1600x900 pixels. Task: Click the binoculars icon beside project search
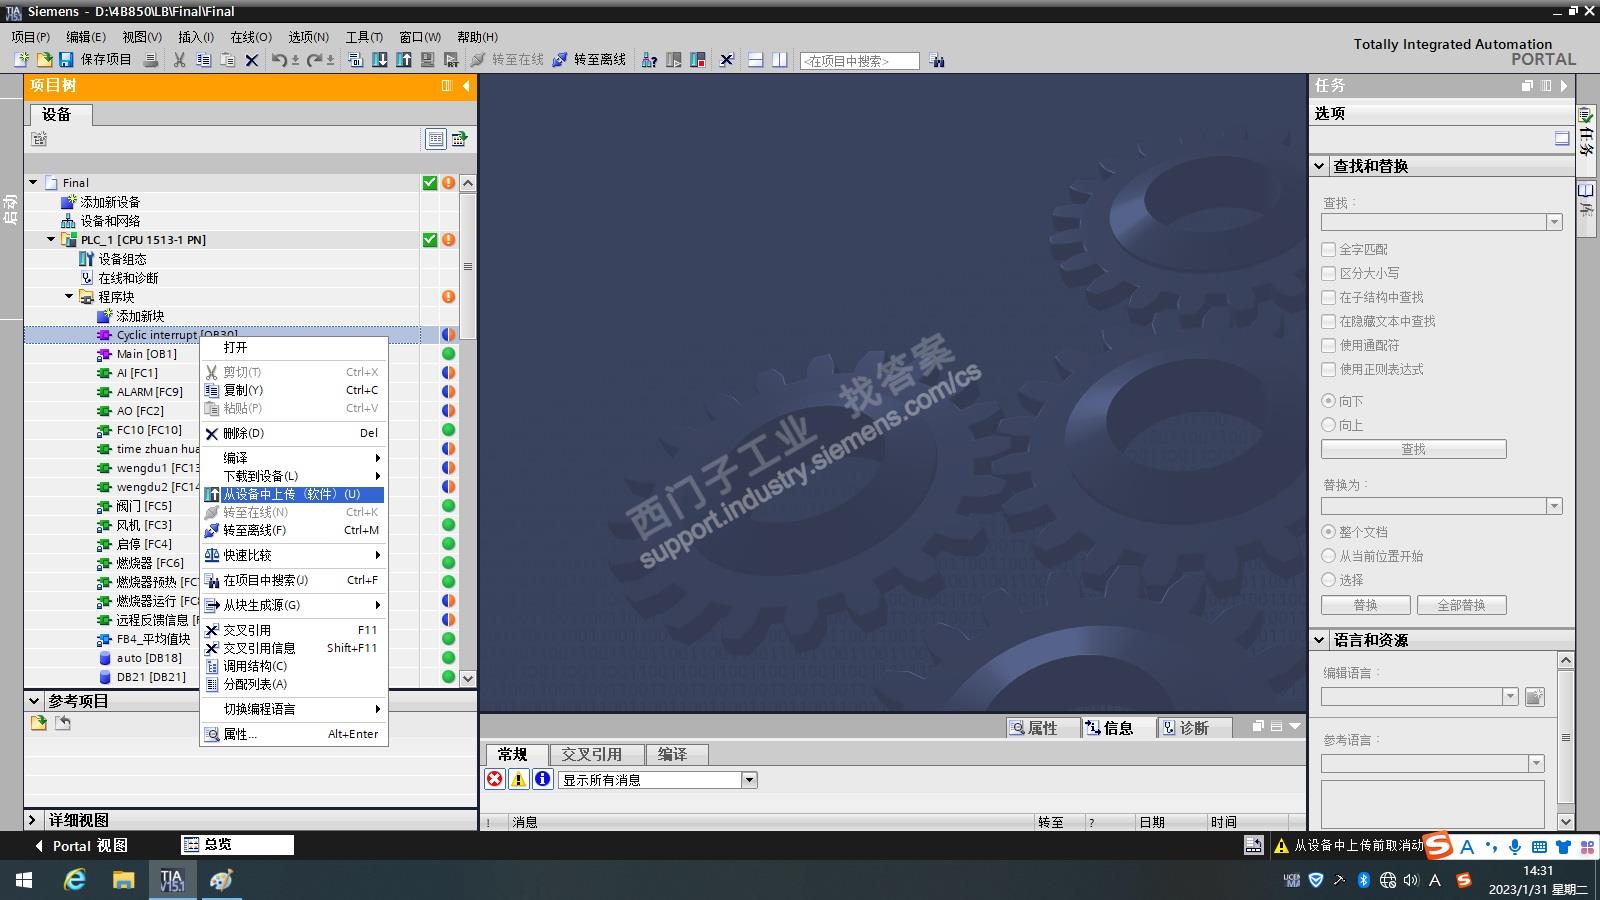tap(937, 60)
